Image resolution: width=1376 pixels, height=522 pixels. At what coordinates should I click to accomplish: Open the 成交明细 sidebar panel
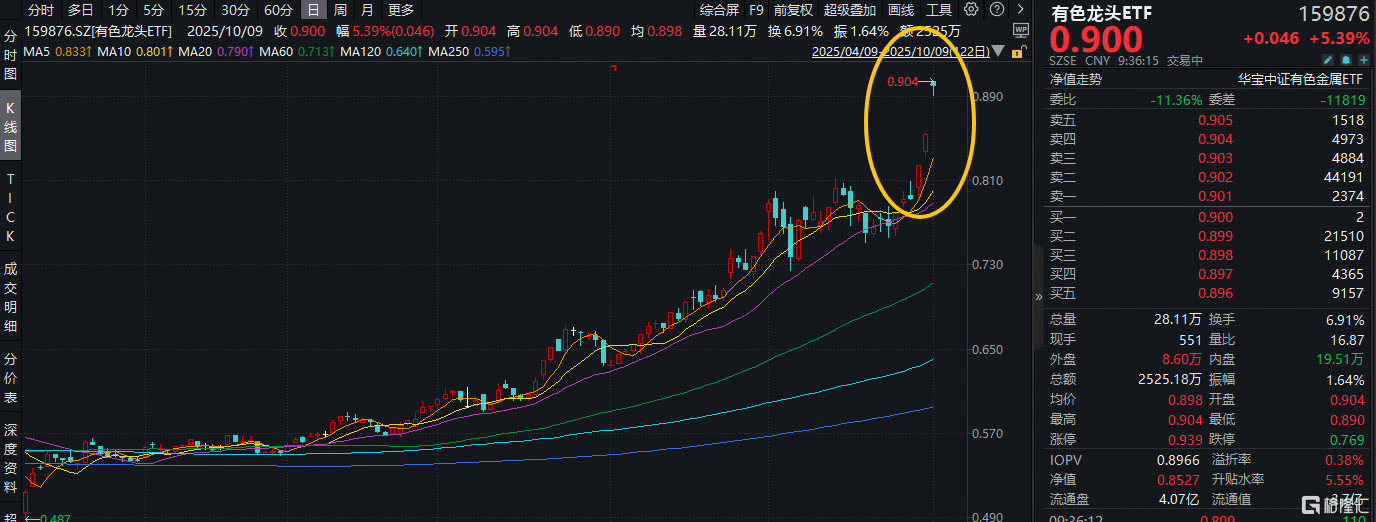(11, 297)
